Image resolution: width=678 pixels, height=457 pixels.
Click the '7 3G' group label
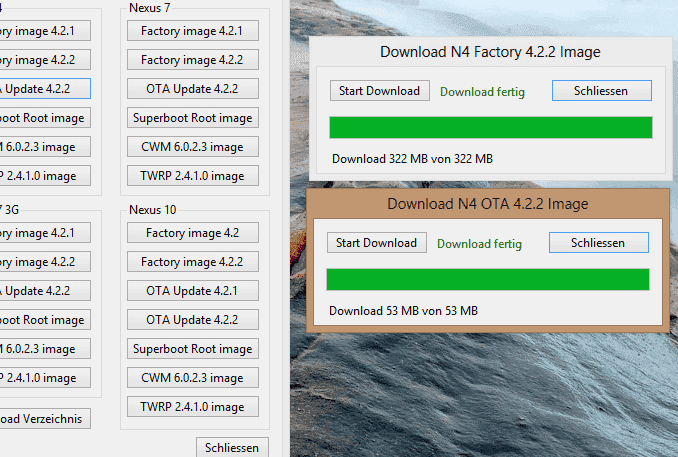(10, 210)
